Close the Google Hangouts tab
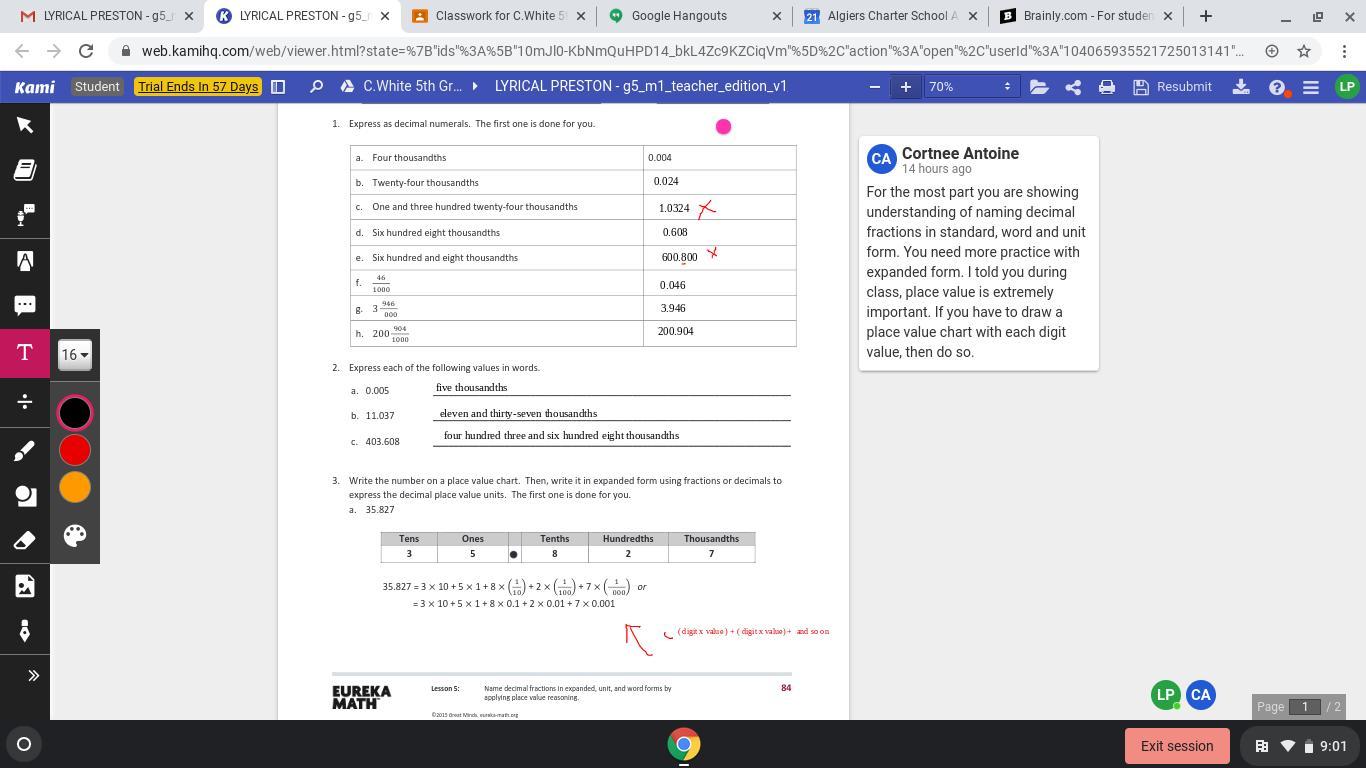Image resolution: width=1366 pixels, height=768 pixels. click(778, 16)
